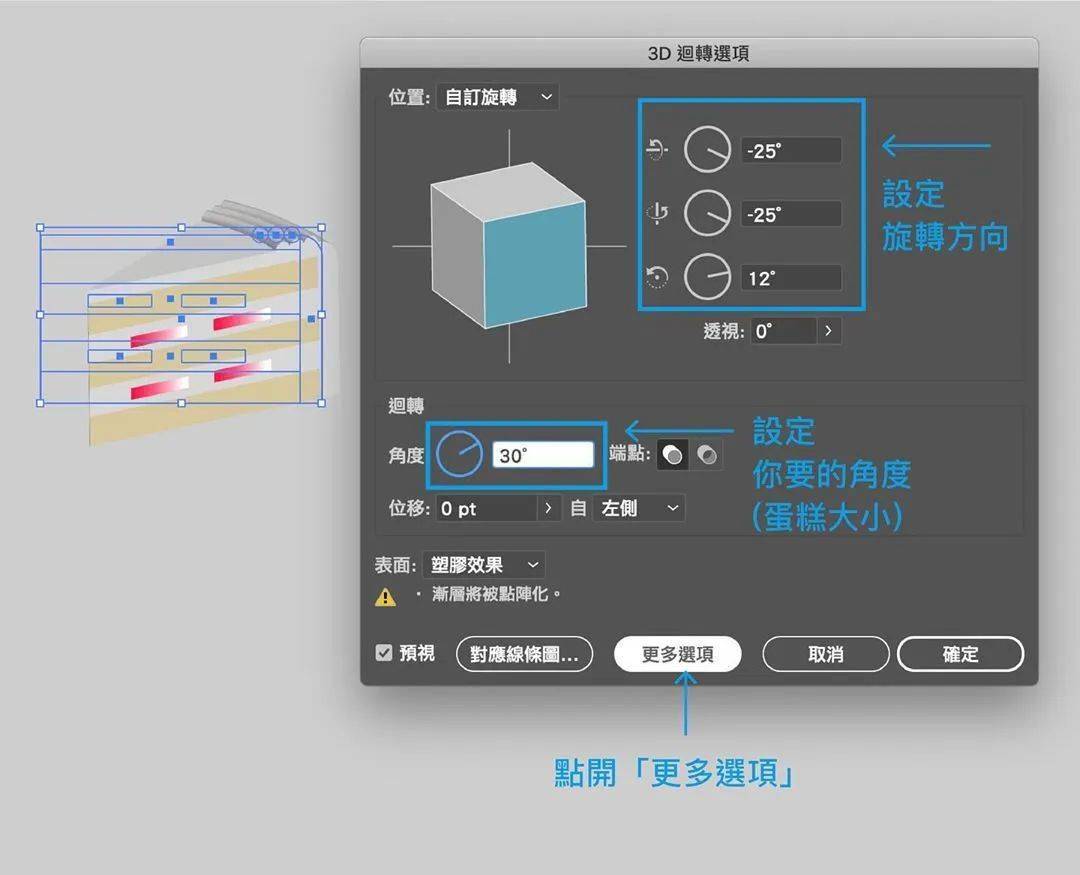The width and height of the screenshot is (1080, 875).
Task: Click the yellow warning triangle icon
Action: pos(385,597)
